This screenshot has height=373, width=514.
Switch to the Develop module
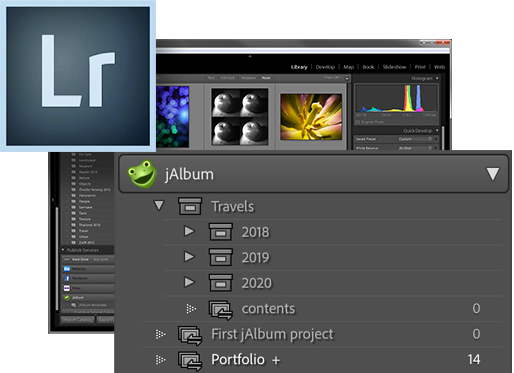click(325, 67)
